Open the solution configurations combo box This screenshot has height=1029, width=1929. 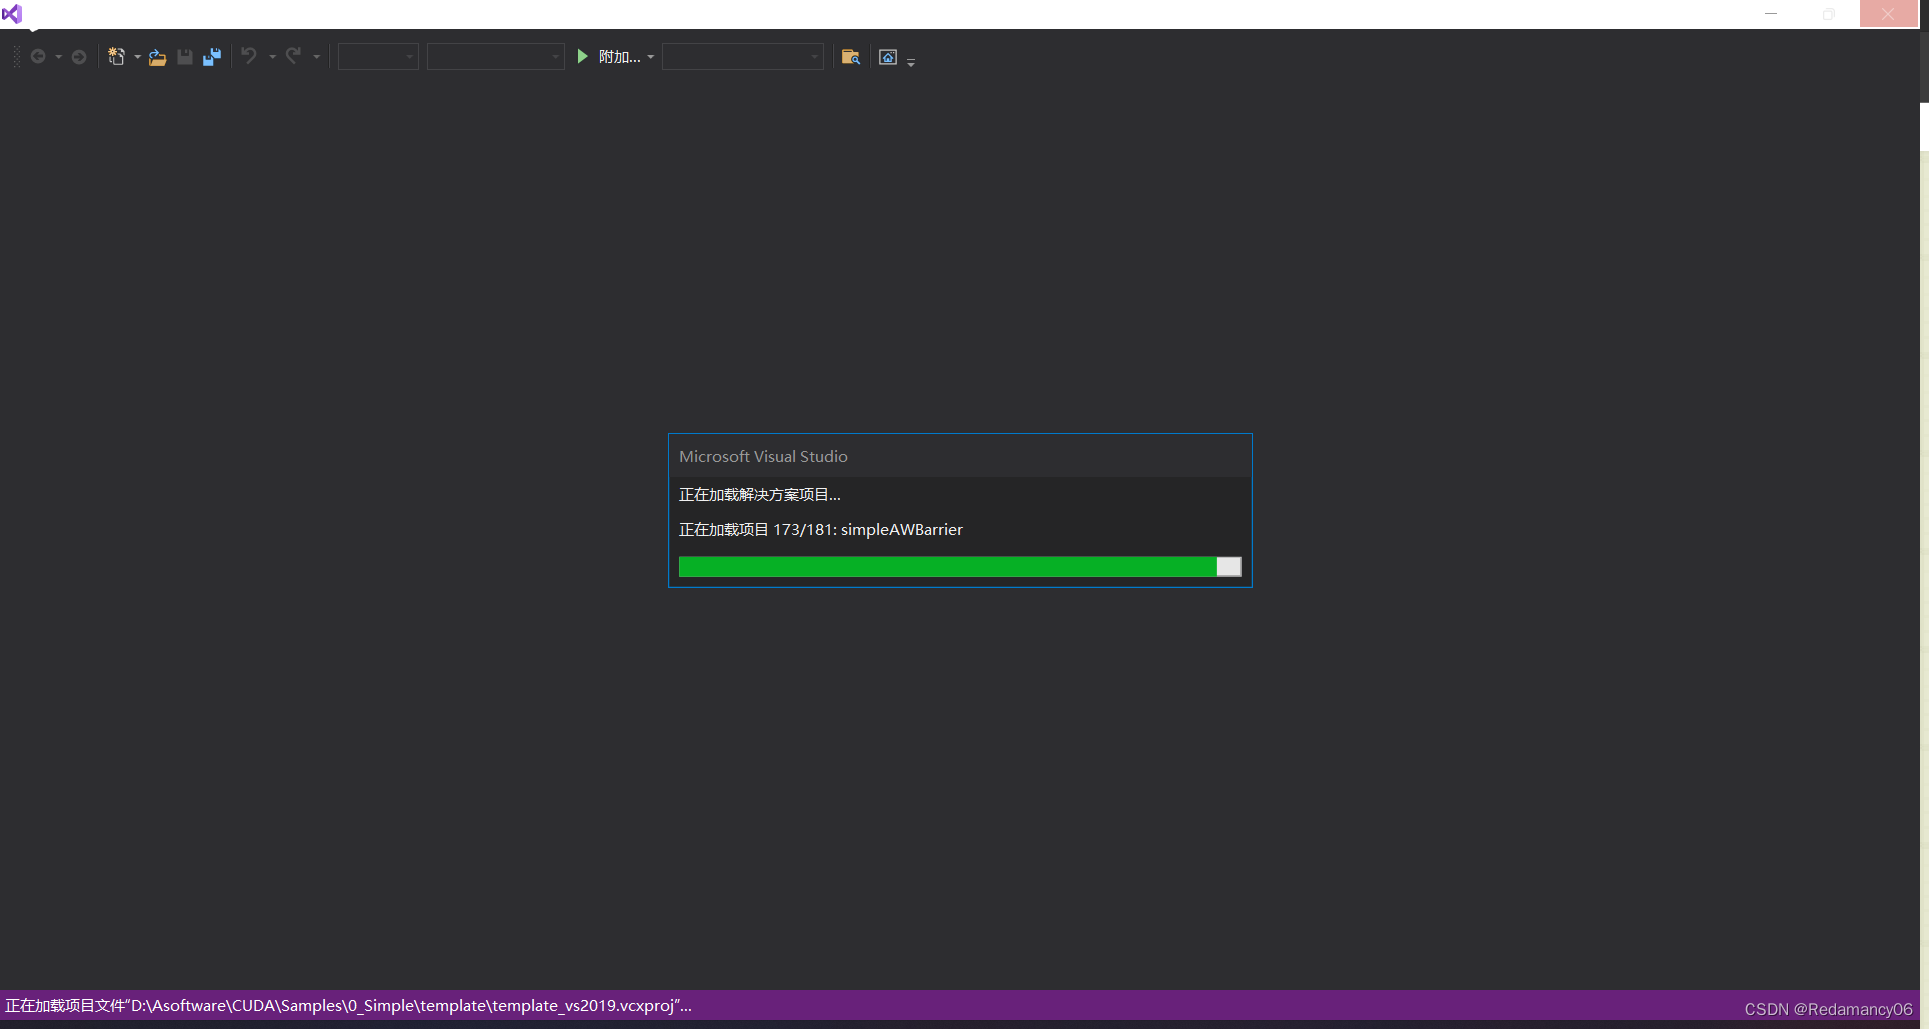click(378, 57)
